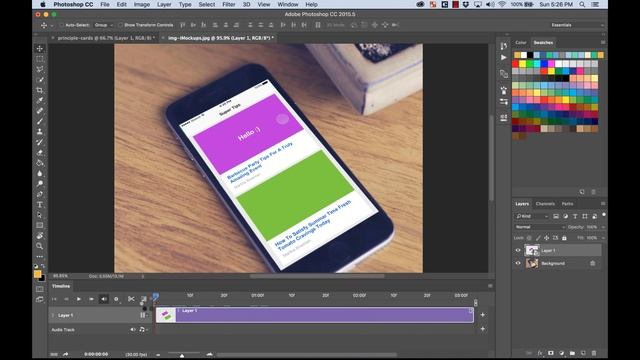Open the Layer menu
Viewport: 640px width, 360px height.
pos(164,4)
